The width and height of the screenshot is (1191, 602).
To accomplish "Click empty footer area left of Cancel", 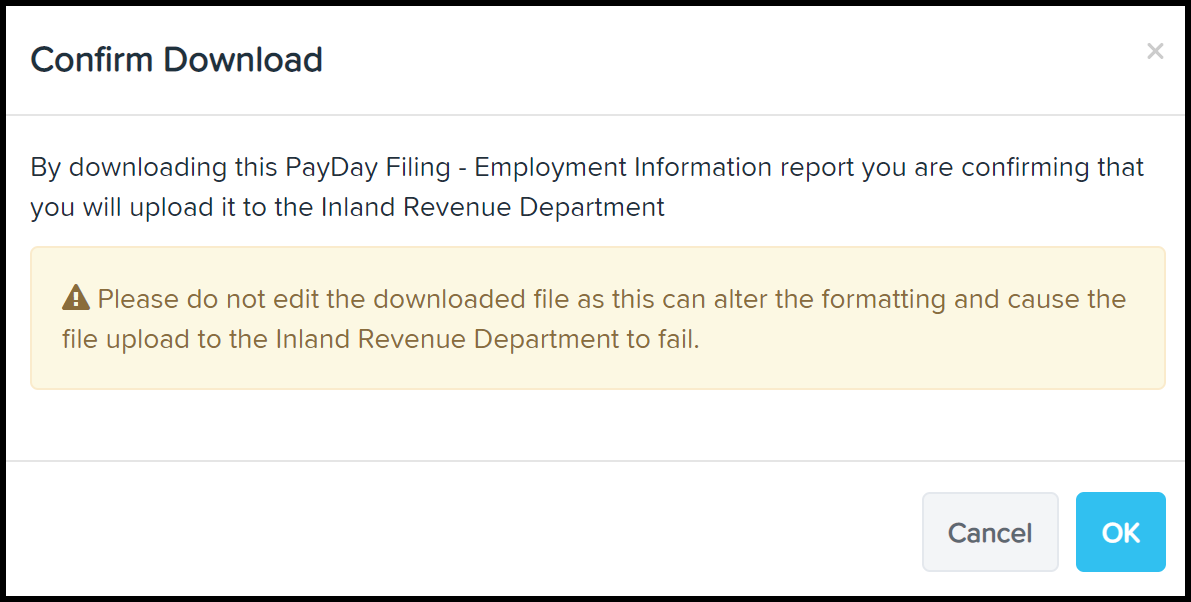I will click(456, 531).
